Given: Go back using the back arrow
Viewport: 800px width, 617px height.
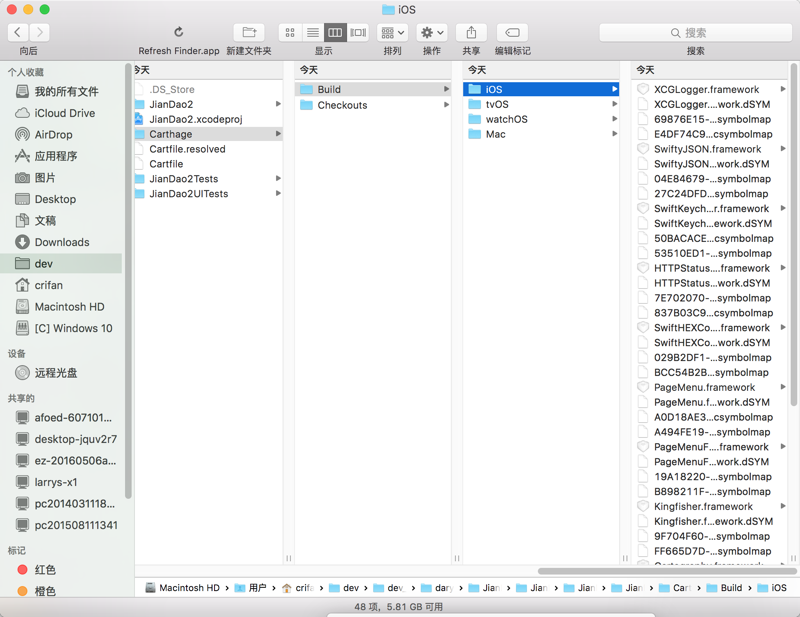Looking at the screenshot, I should [x=18, y=33].
